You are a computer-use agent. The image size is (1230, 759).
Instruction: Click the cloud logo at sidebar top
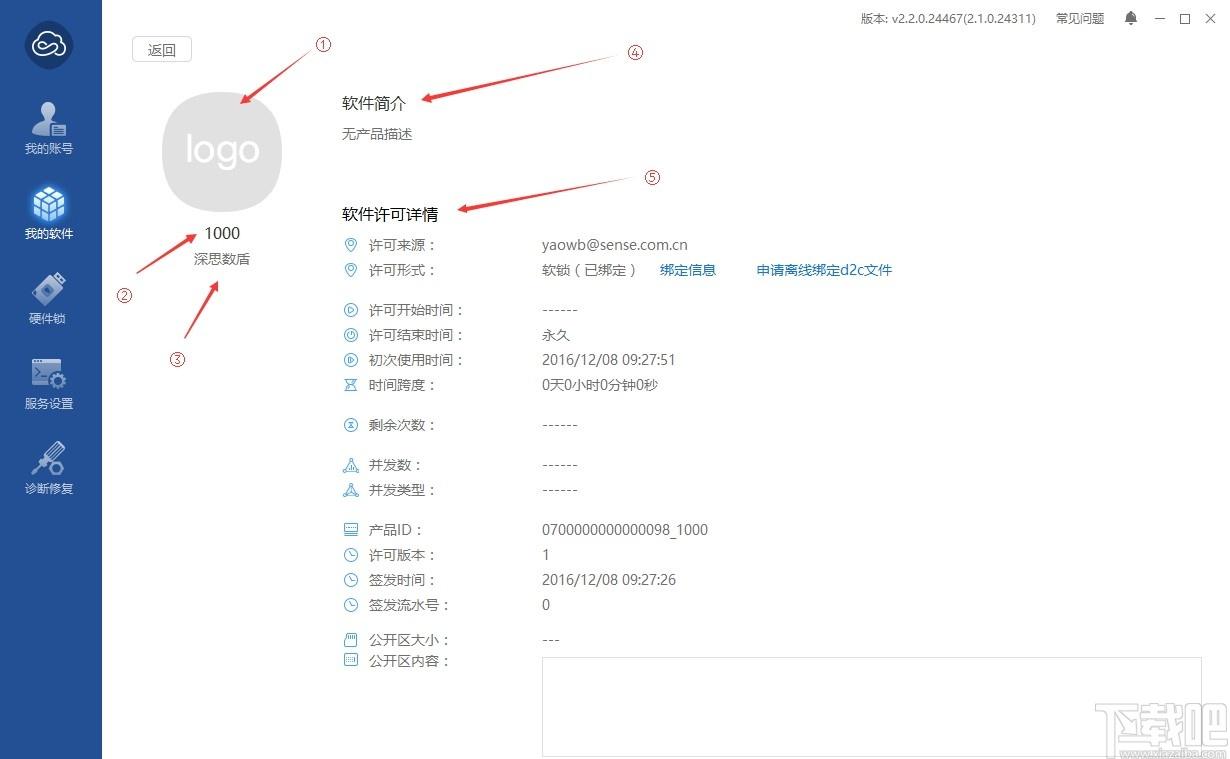click(49, 45)
